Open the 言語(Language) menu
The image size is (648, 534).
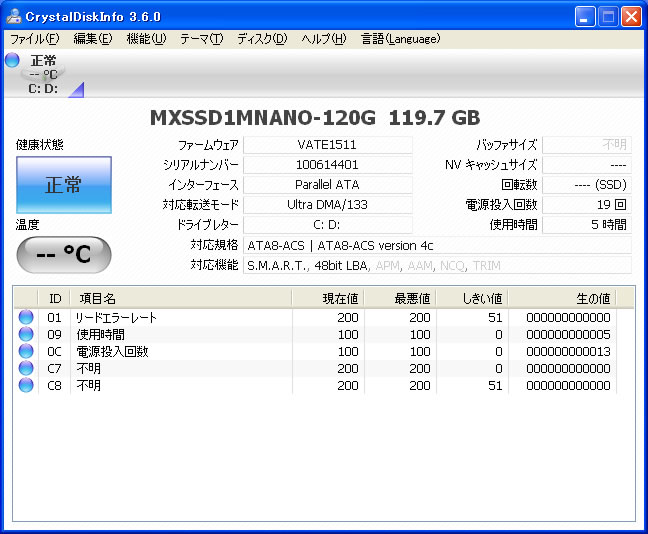(400, 39)
